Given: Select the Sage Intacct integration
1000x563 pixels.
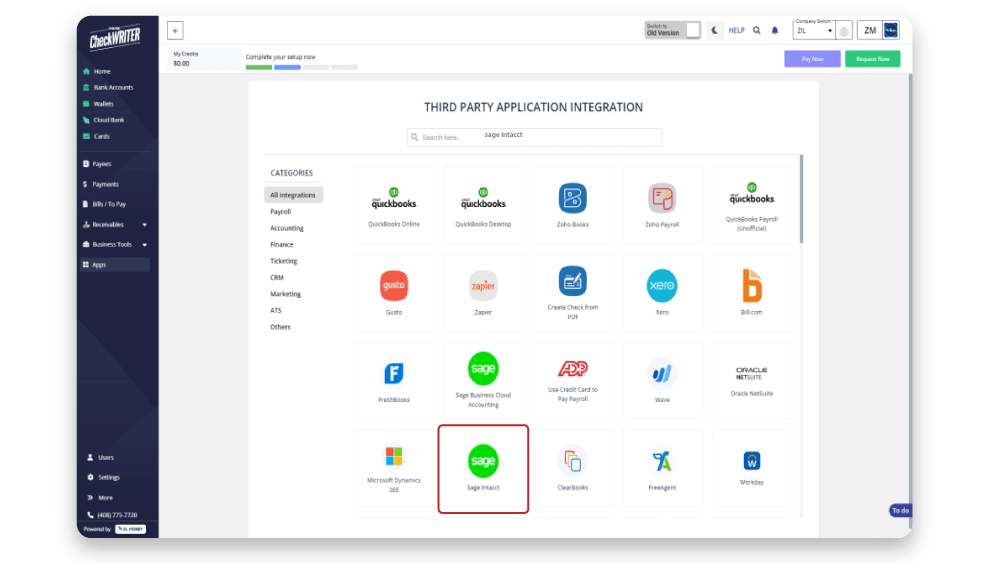Looking at the screenshot, I should 483,469.
